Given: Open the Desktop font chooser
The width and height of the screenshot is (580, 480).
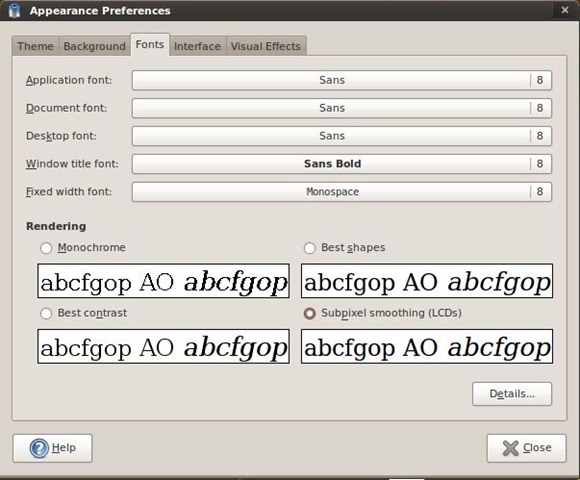Looking at the screenshot, I should pos(342,136).
